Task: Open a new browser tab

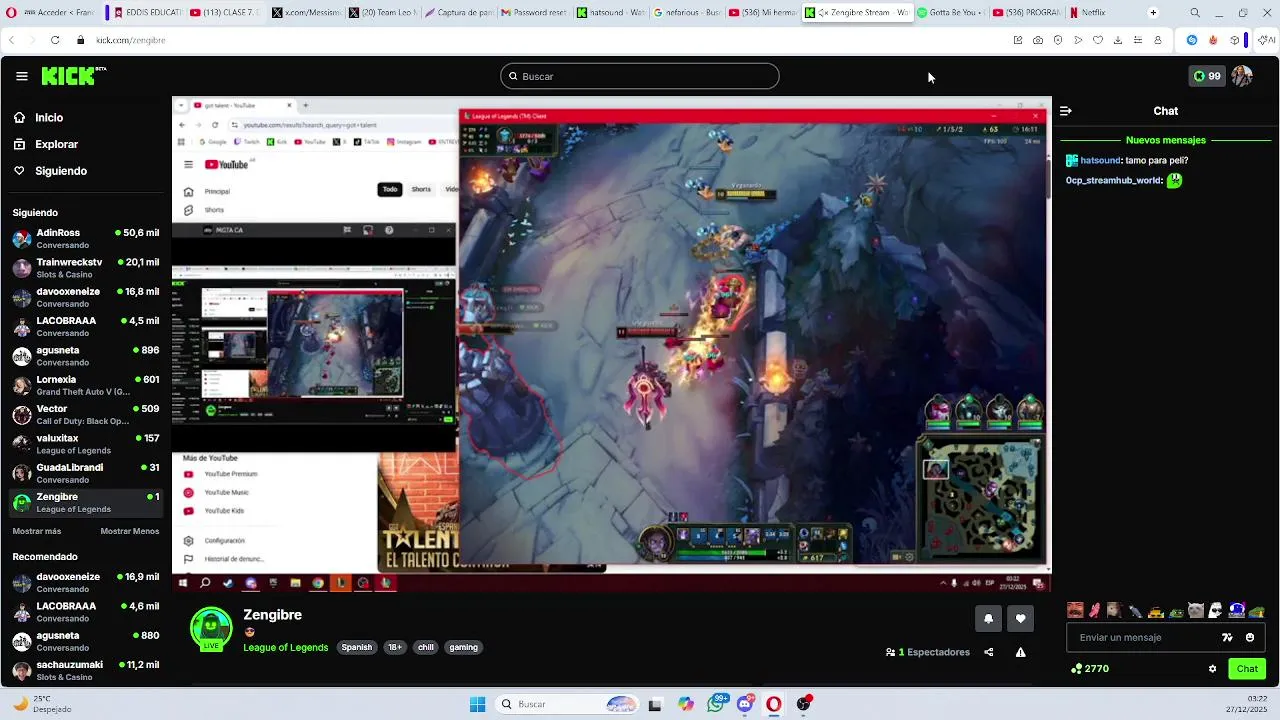Action: 1153,13
